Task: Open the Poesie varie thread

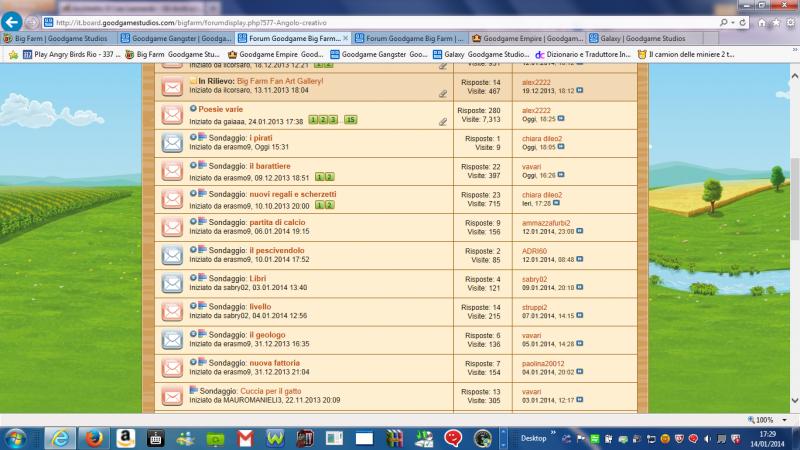Action: click(x=220, y=109)
